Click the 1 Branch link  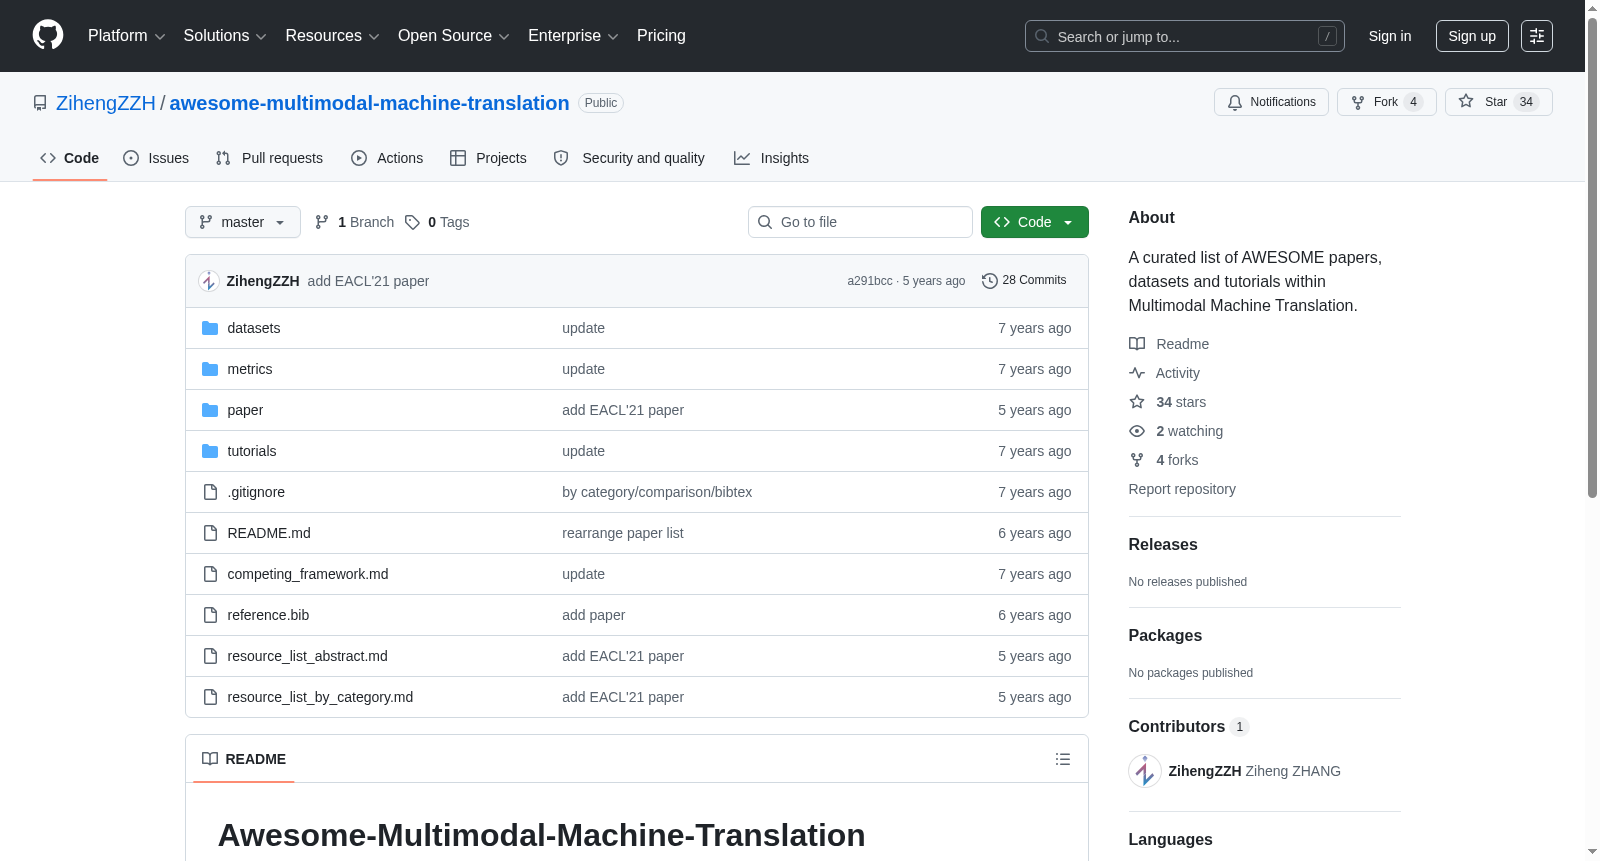tap(355, 222)
